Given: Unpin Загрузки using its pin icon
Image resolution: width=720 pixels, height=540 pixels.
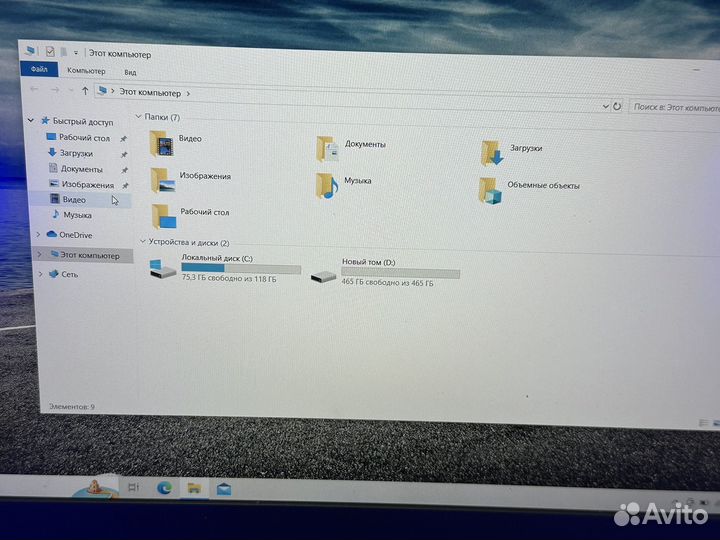Looking at the screenshot, I should 124,155.
